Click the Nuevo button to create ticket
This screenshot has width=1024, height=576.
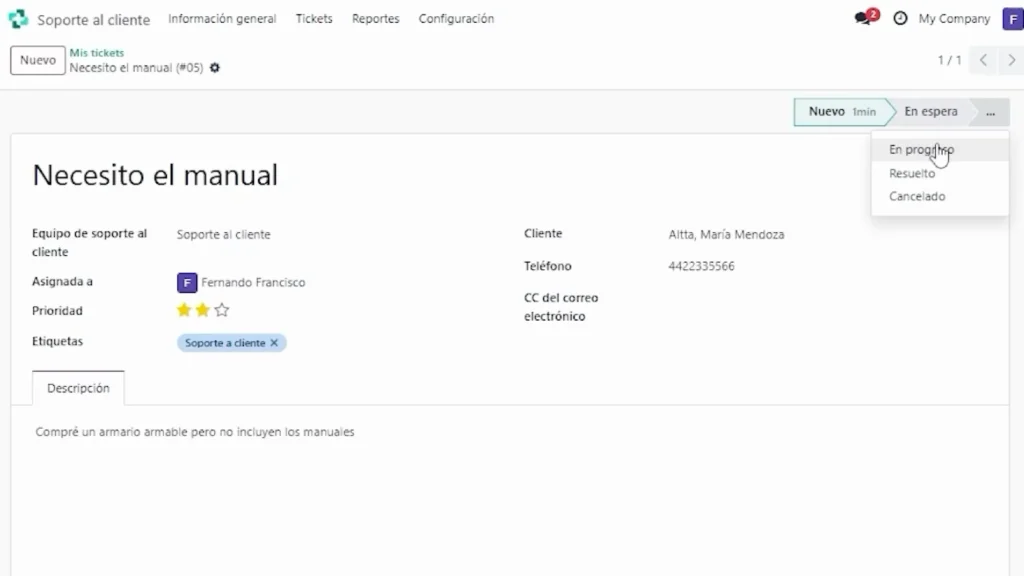(x=38, y=61)
